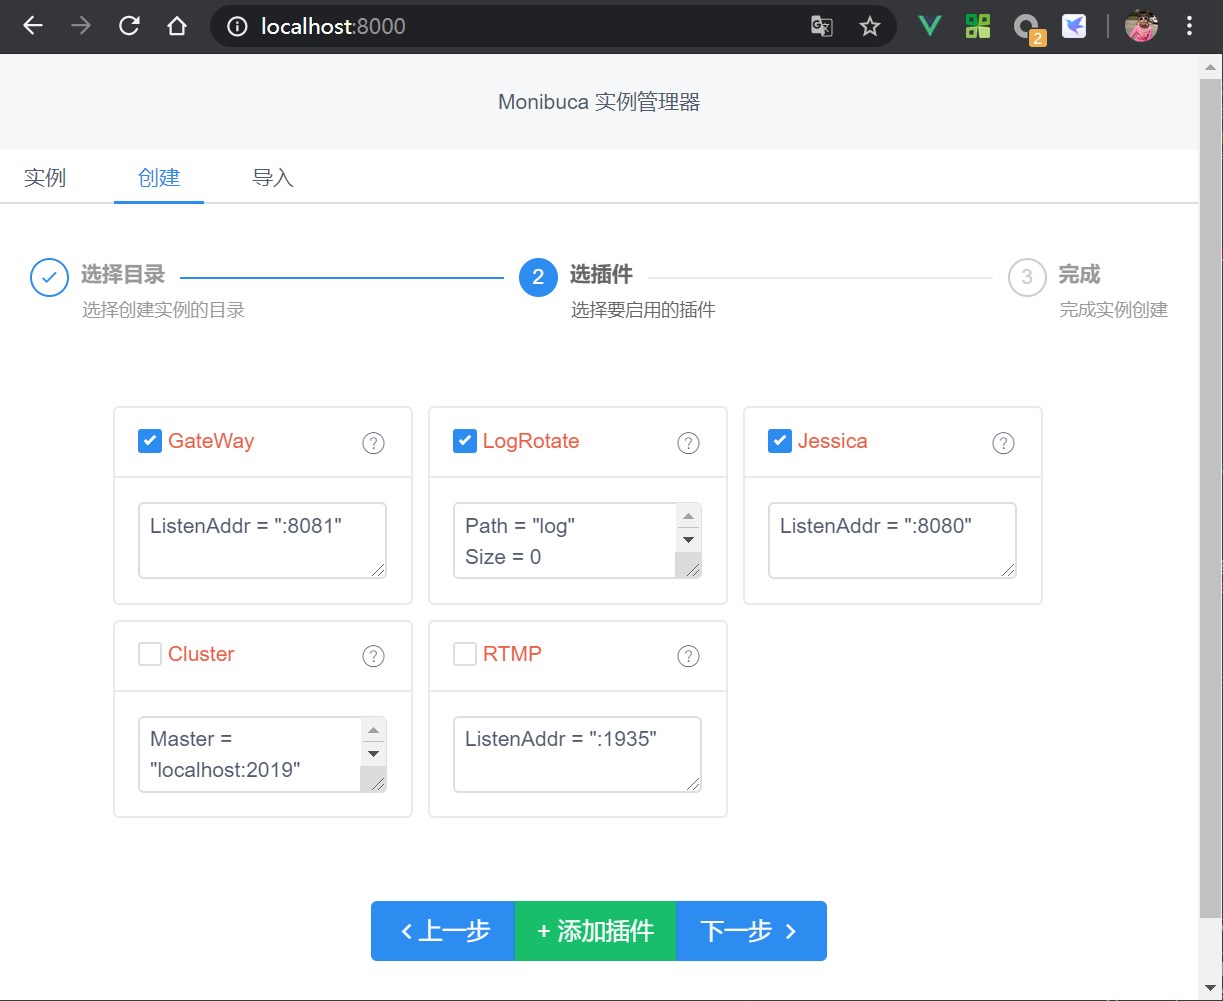
Task: Bookmark this page using the star icon
Action: click(870, 27)
